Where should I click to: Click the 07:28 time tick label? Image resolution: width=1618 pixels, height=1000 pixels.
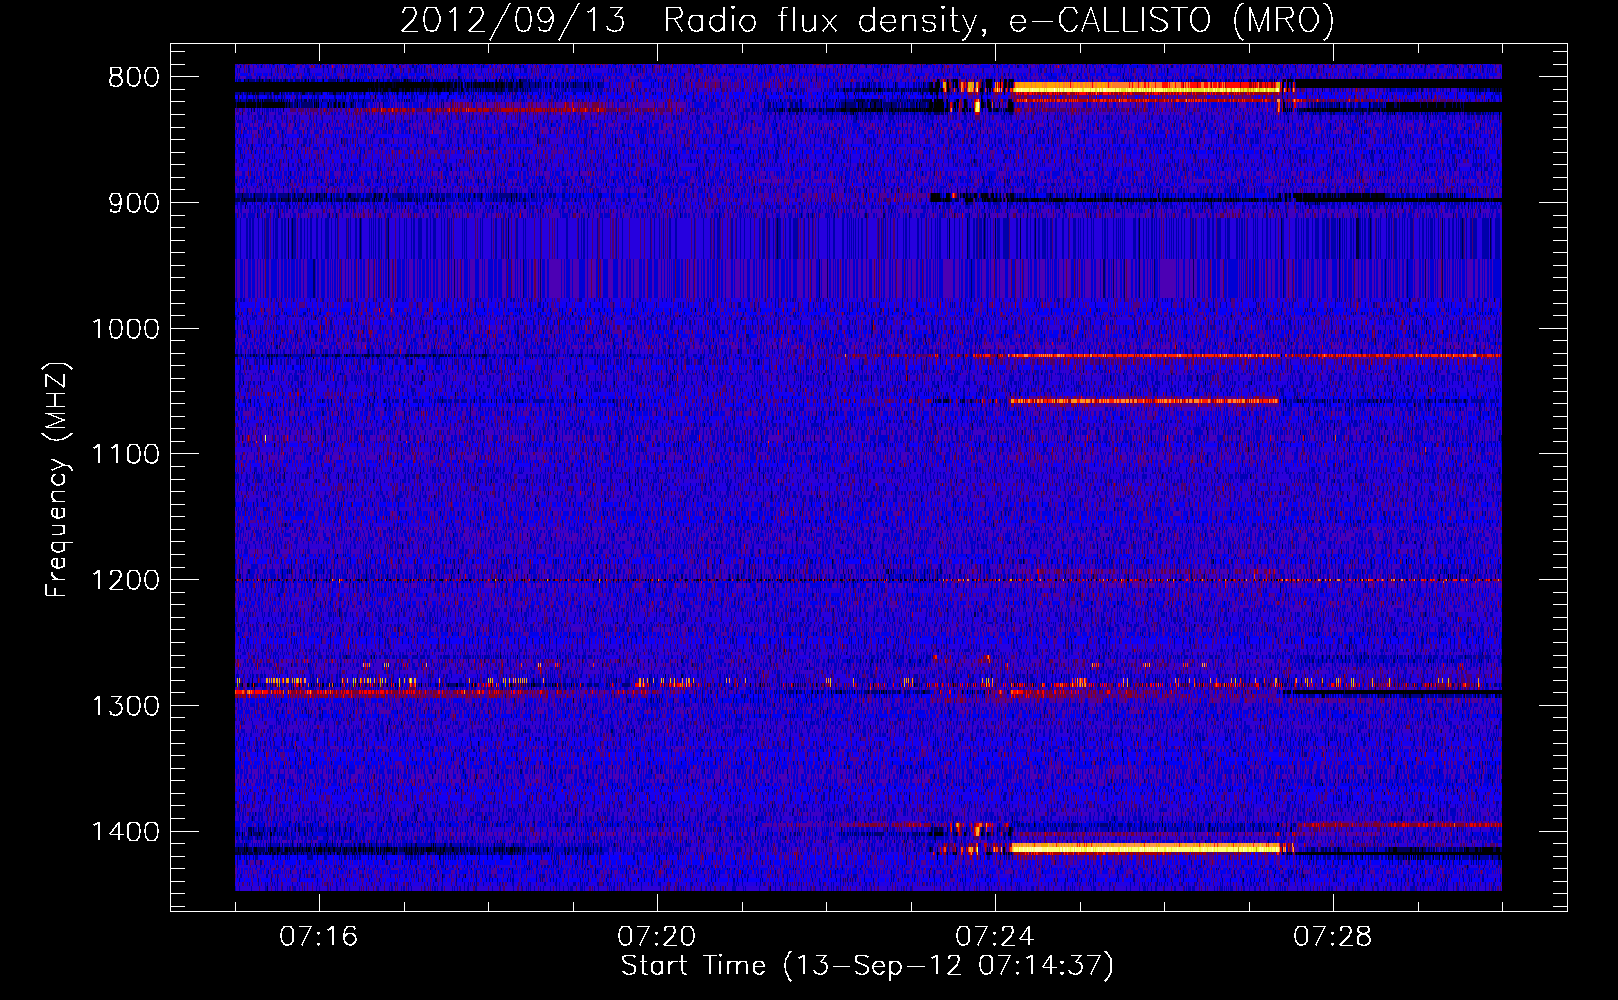[1333, 937]
